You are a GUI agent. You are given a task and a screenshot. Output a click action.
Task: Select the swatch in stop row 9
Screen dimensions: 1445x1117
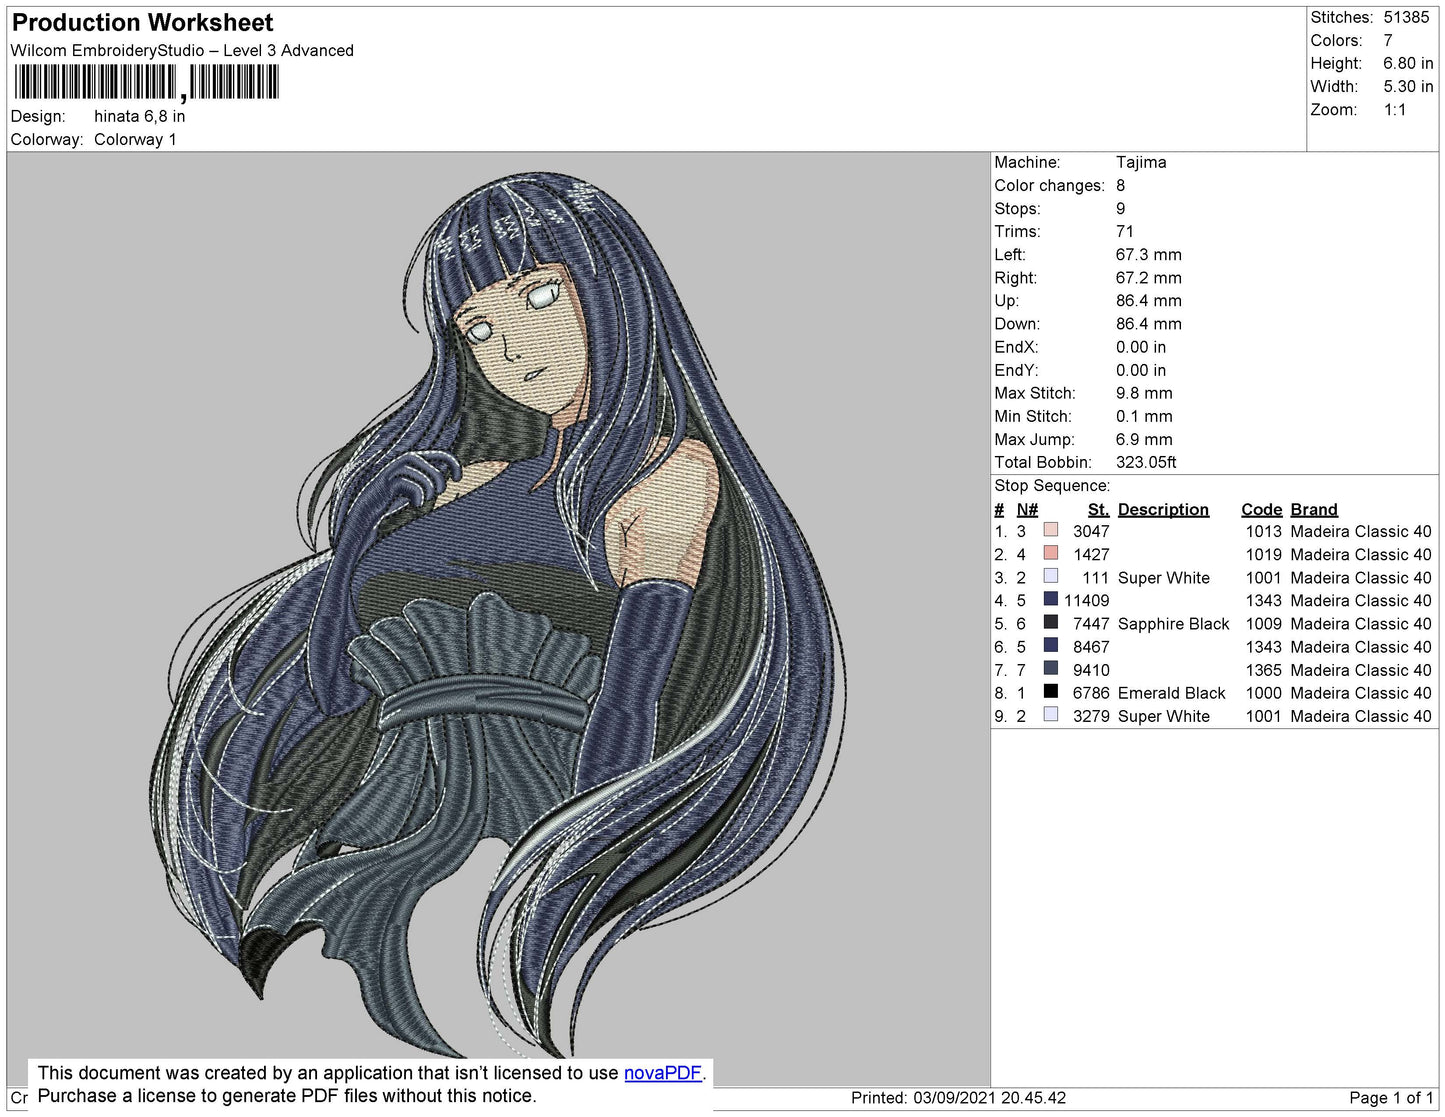(x=1050, y=714)
